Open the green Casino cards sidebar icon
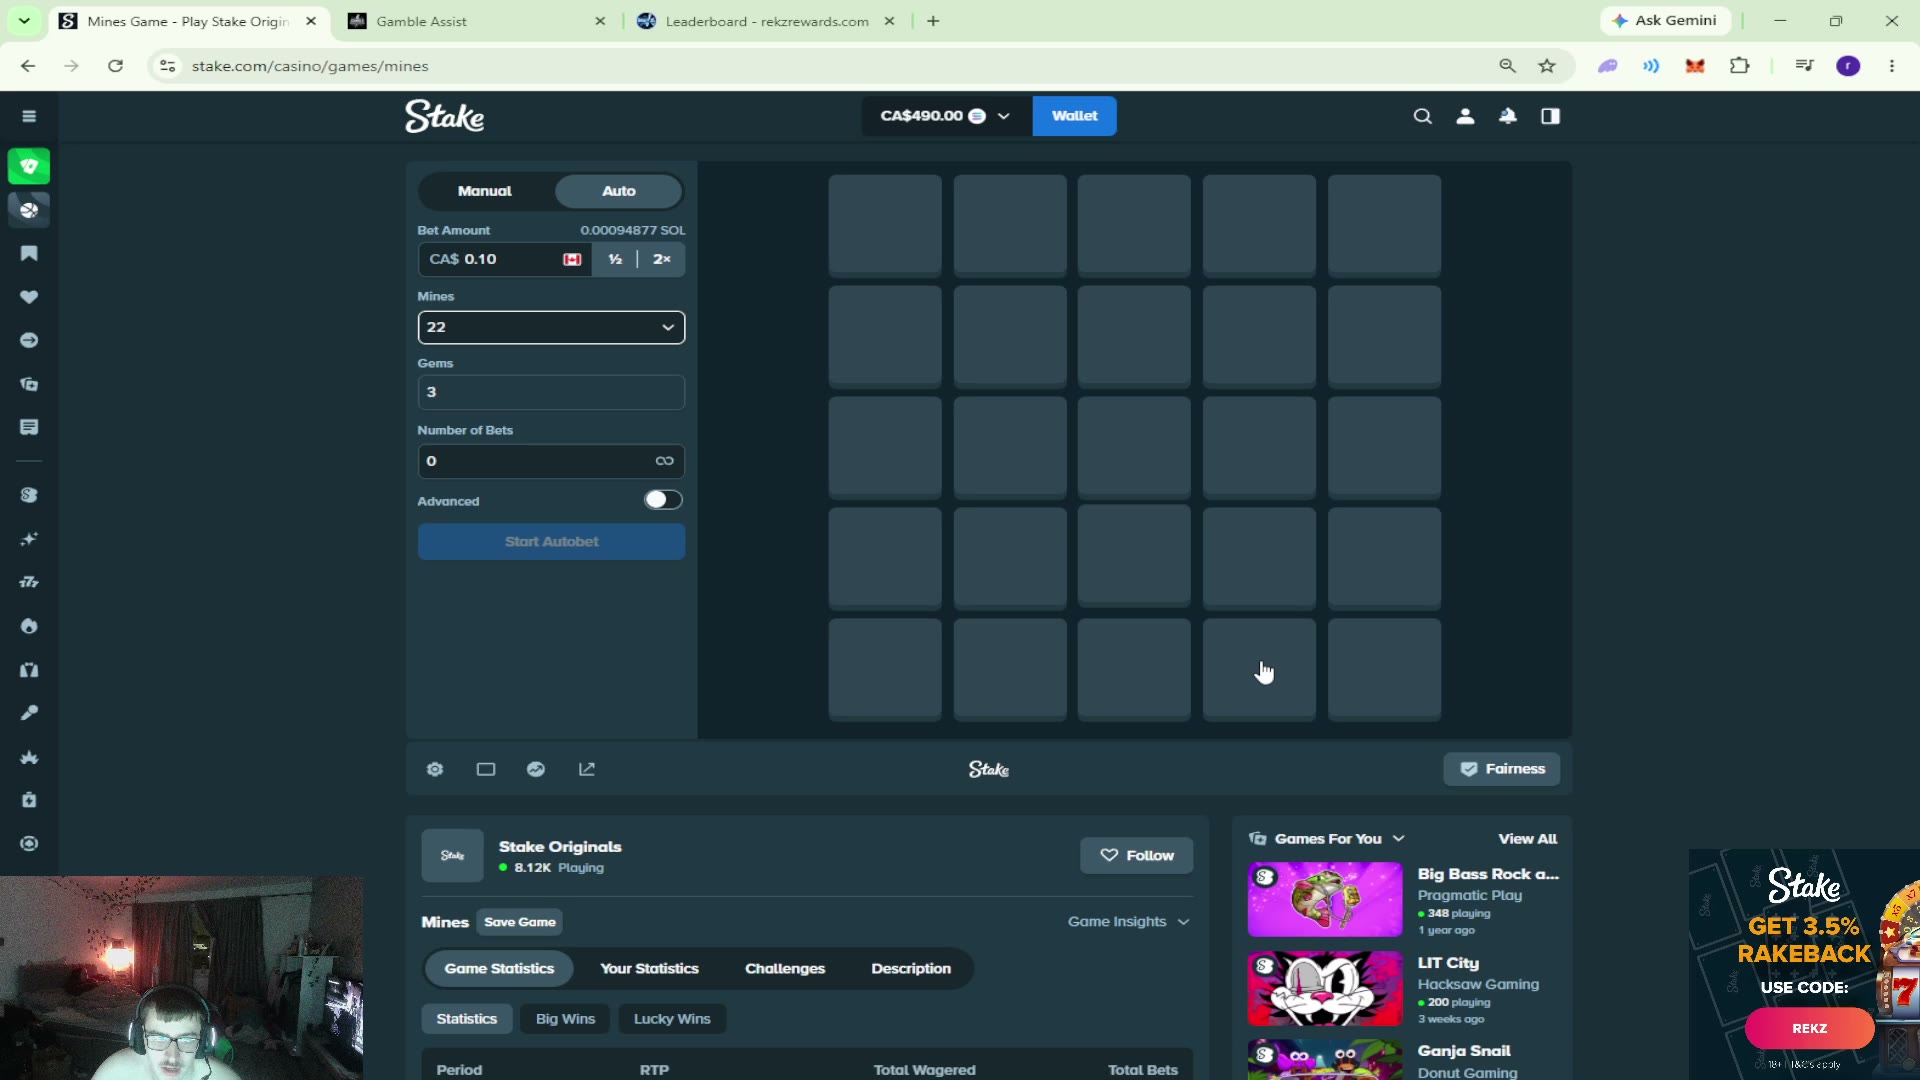 29,166
